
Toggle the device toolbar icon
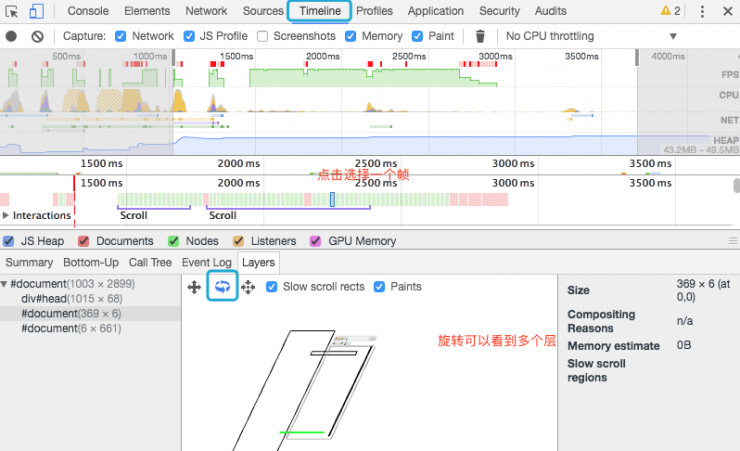click(36, 12)
